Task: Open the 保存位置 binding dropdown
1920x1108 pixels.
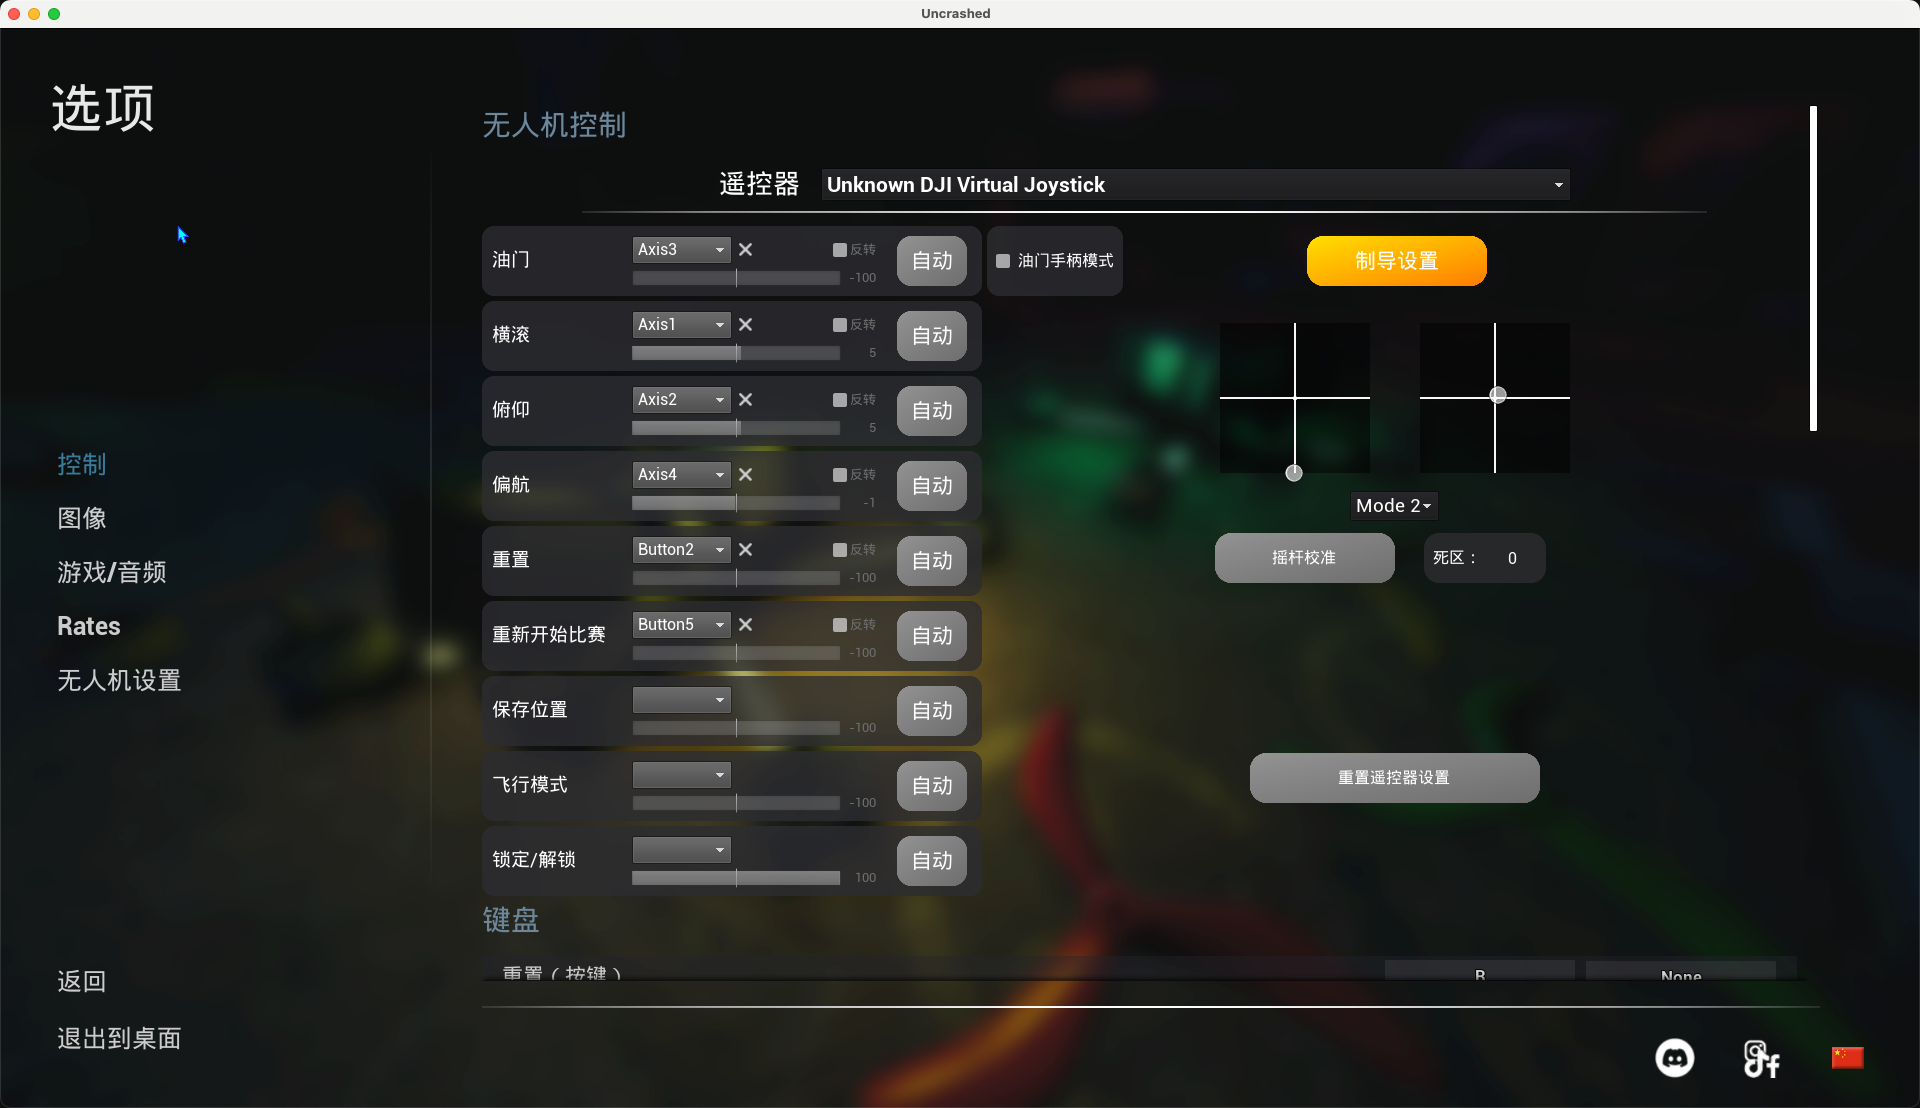Action: (x=681, y=700)
